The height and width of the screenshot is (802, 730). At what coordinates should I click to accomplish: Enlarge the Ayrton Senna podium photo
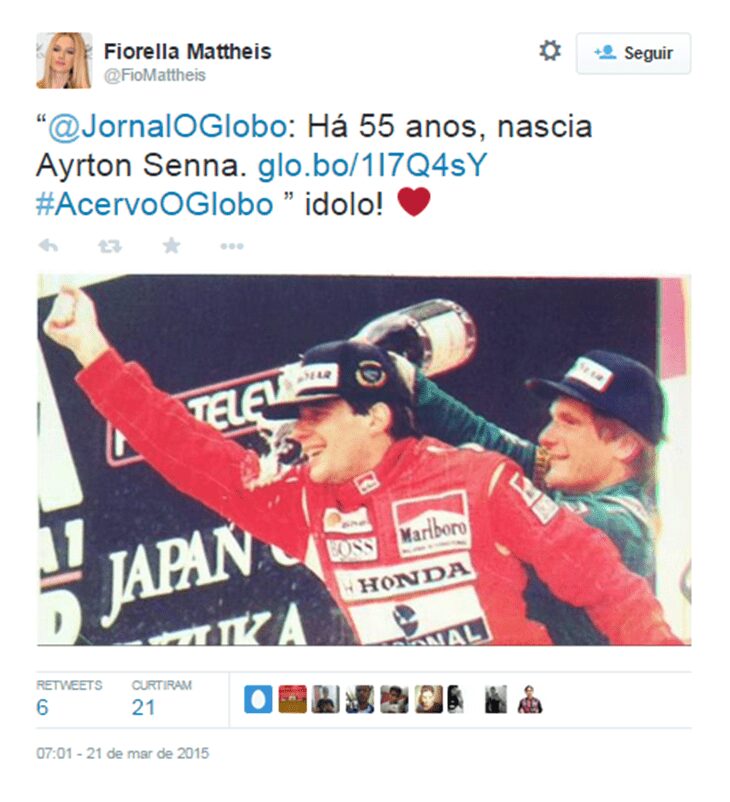click(x=364, y=459)
